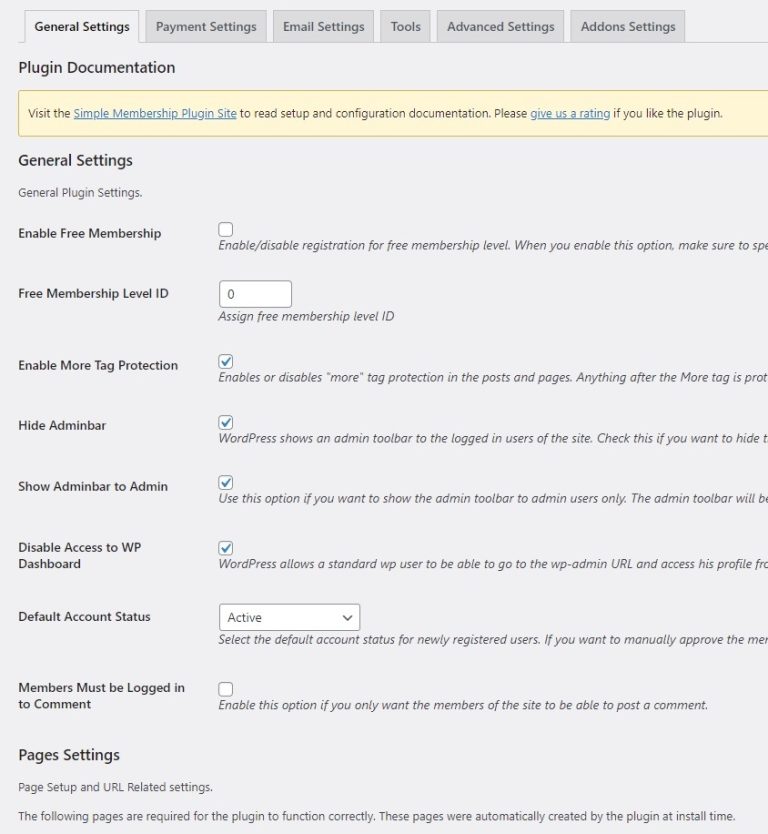Screen dimensions: 768x834
Task: Click the Free Membership Level ID label
Action: coord(93,294)
